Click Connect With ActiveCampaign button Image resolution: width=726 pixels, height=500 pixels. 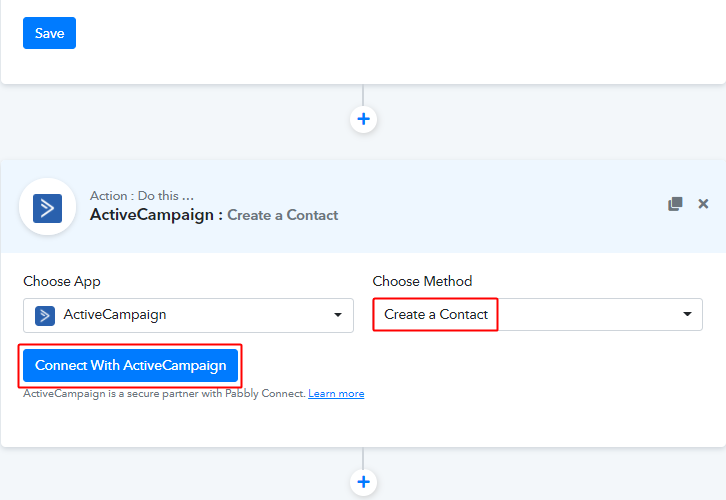pyautogui.click(x=131, y=366)
